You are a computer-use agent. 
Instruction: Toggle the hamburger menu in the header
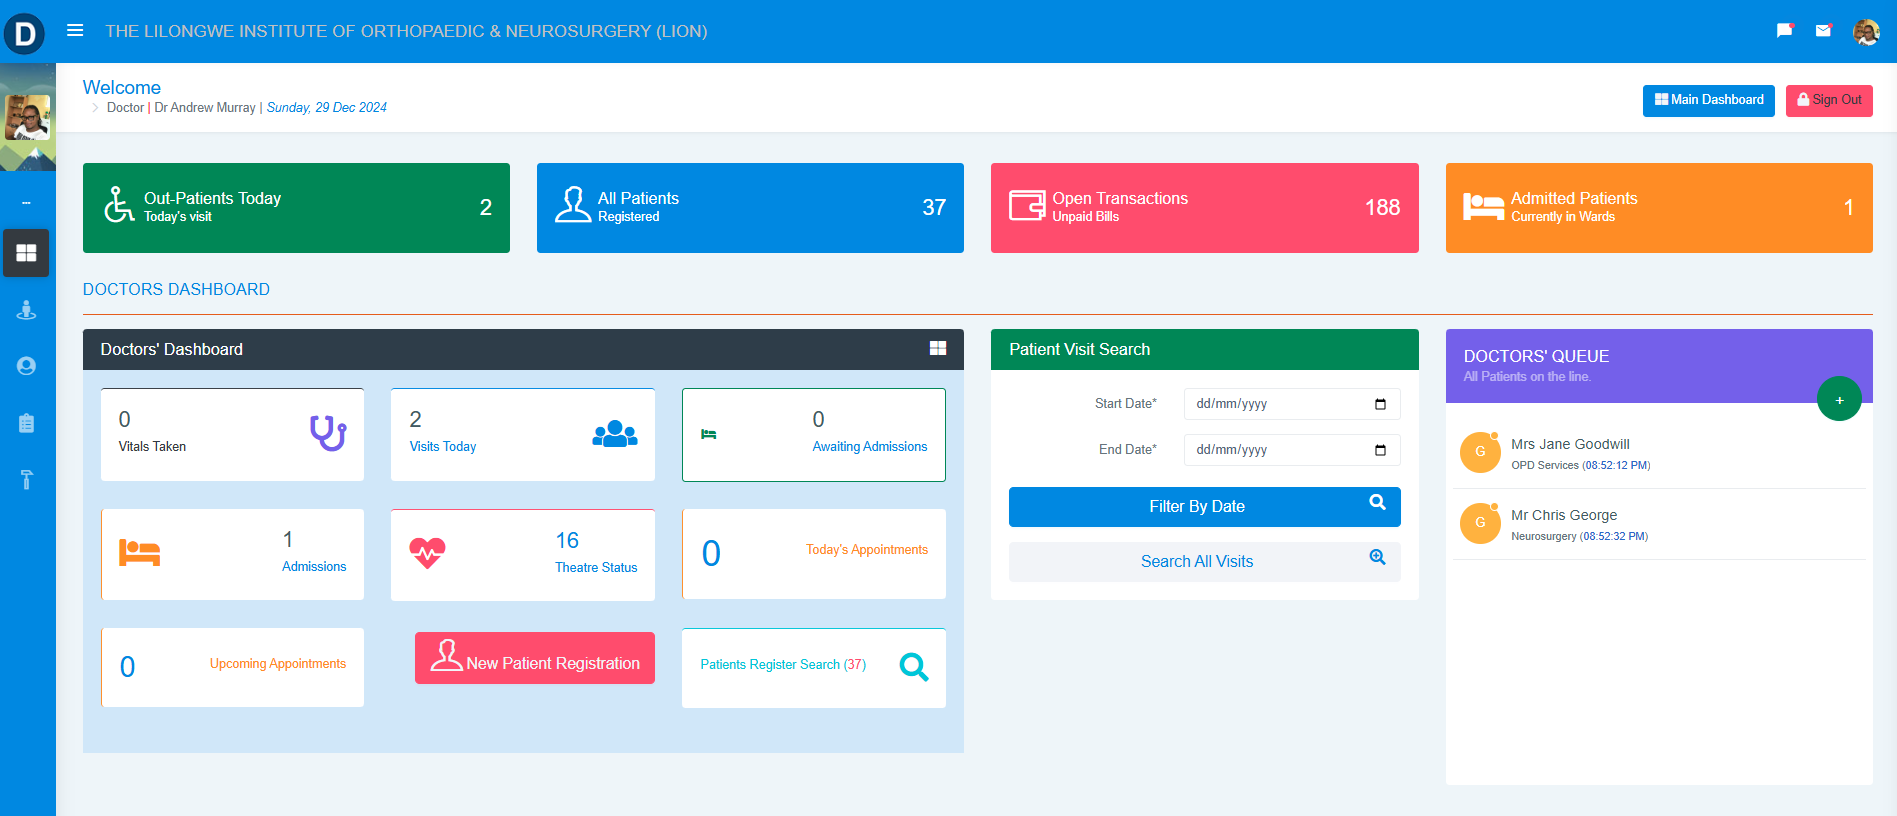tap(75, 31)
